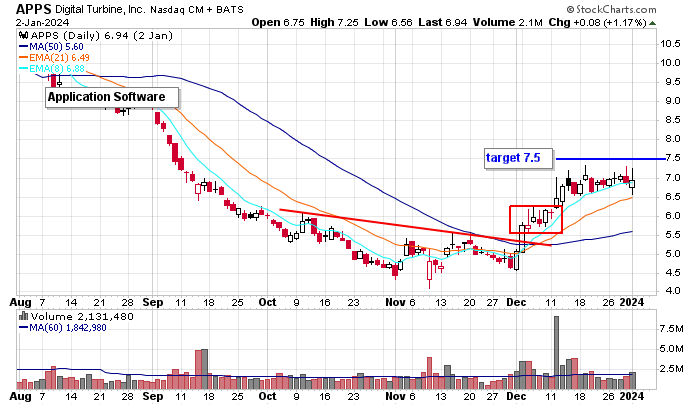
Task: Click the APPS (Daily) 6.94 (2 Jan) legend
Action: [x=101, y=36]
